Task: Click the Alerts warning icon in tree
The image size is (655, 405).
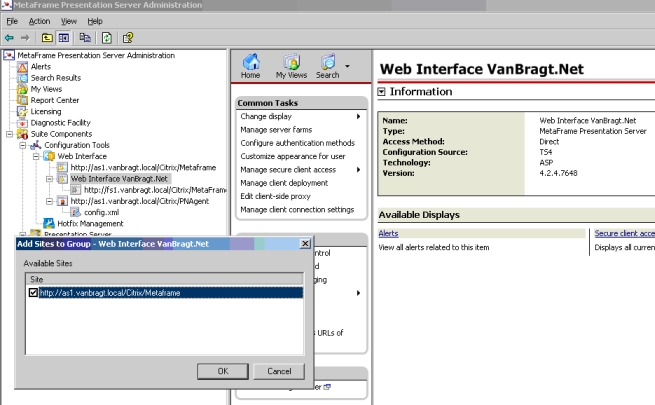Action: [22, 67]
